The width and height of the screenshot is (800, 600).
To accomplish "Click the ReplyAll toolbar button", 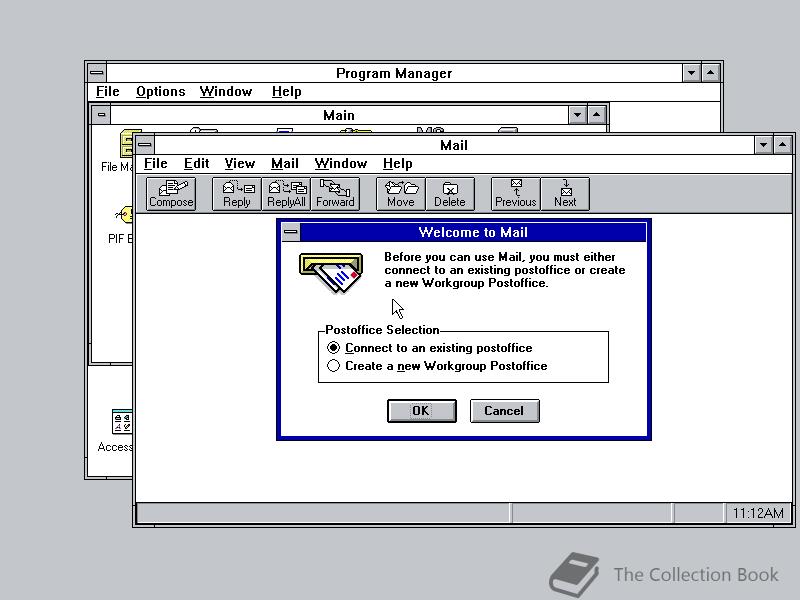I will coord(286,194).
